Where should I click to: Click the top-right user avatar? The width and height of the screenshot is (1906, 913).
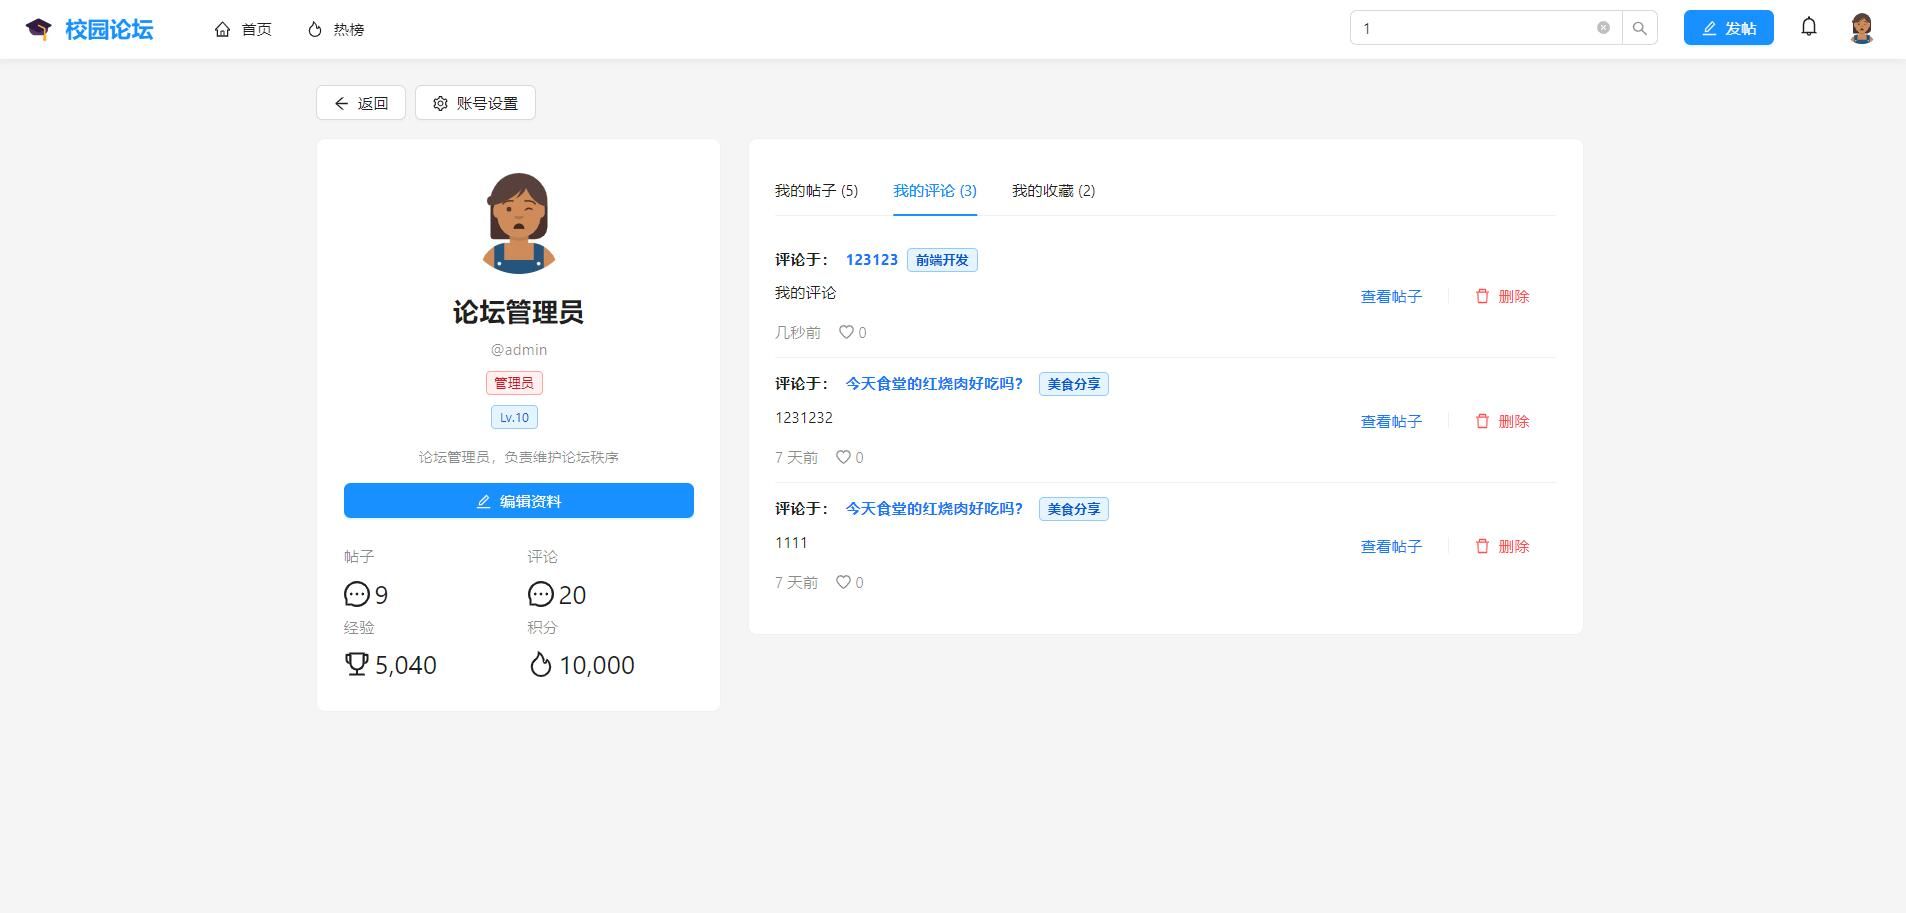point(1862,27)
